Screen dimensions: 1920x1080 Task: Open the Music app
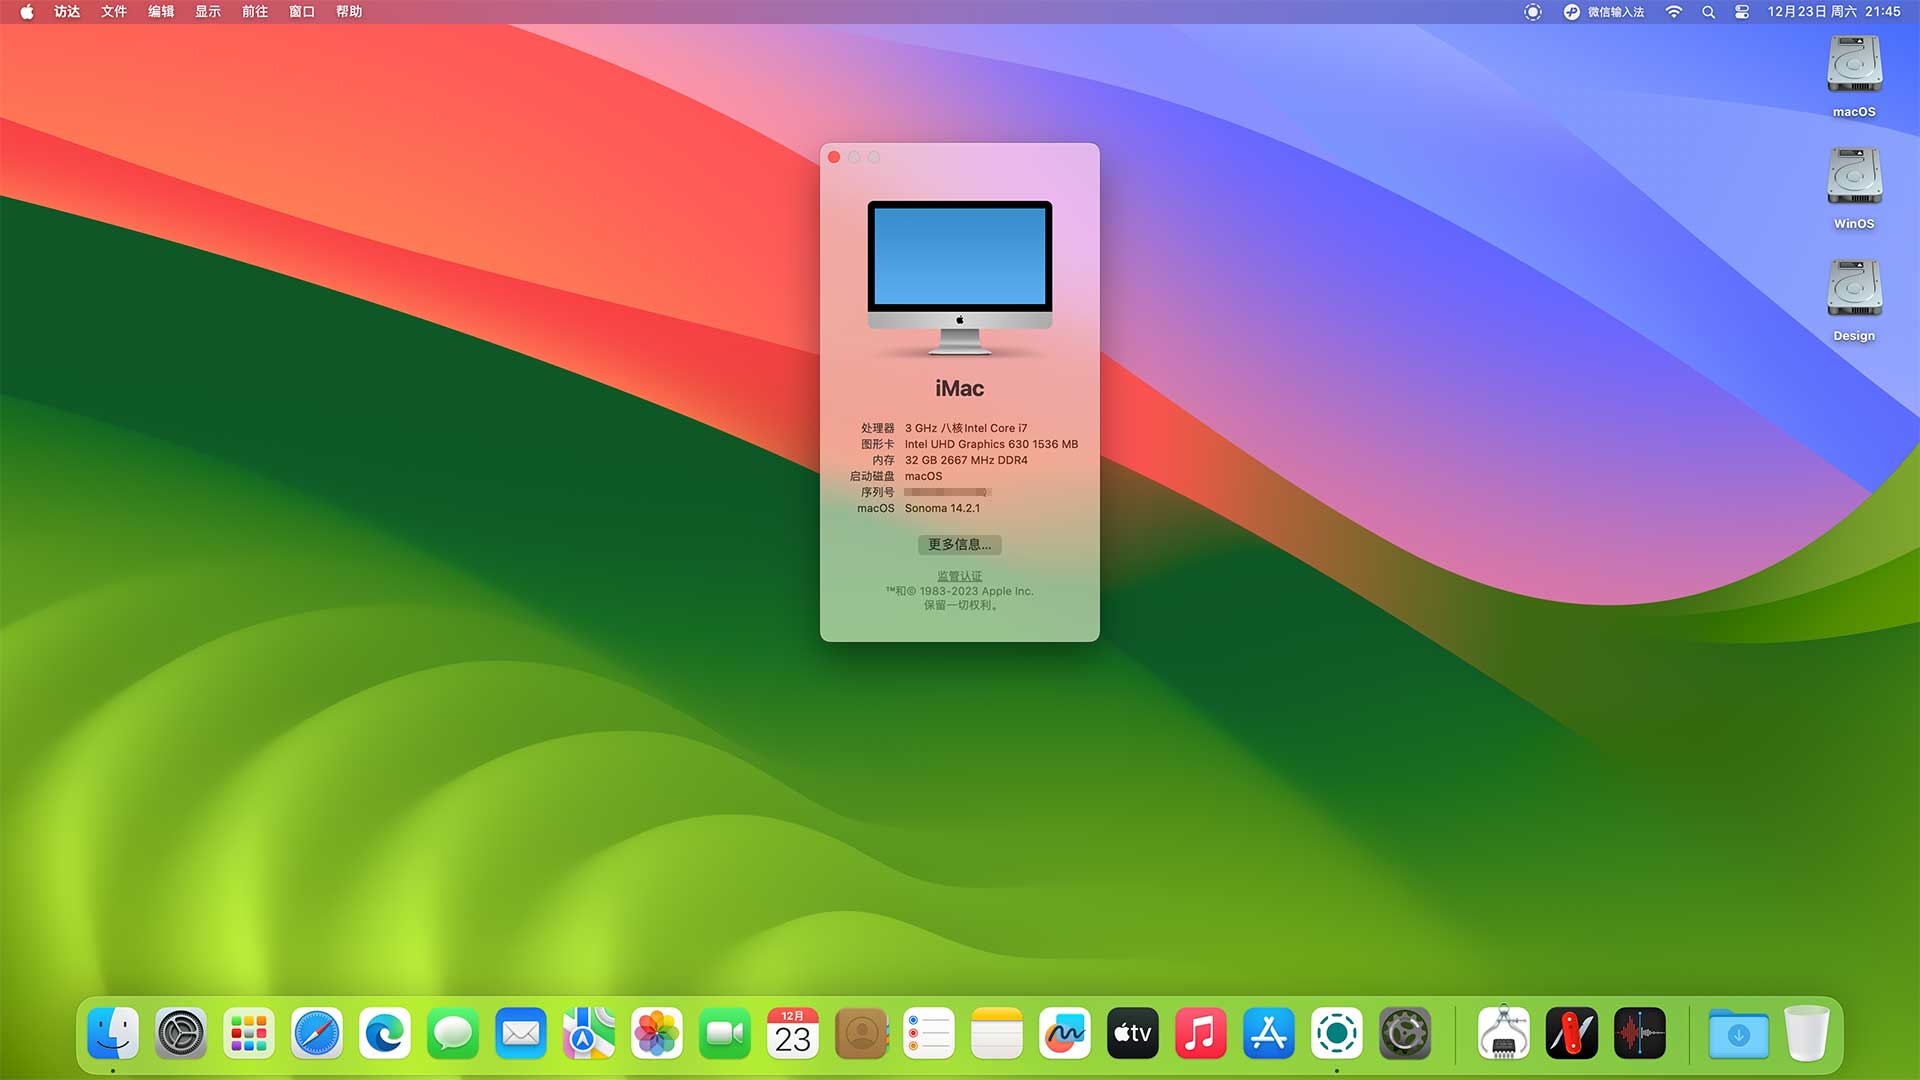coord(1201,1033)
